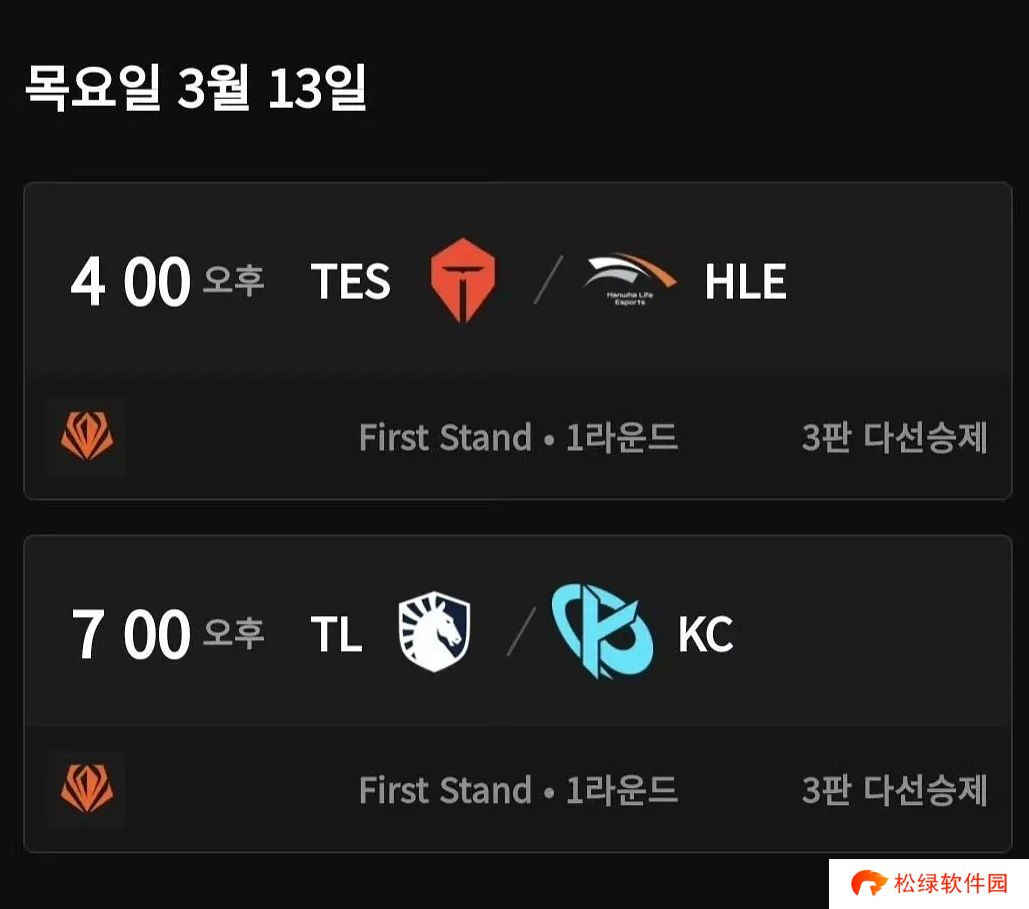Click the Top Esports team logo
Screen dimensions: 1029x909
462,281
